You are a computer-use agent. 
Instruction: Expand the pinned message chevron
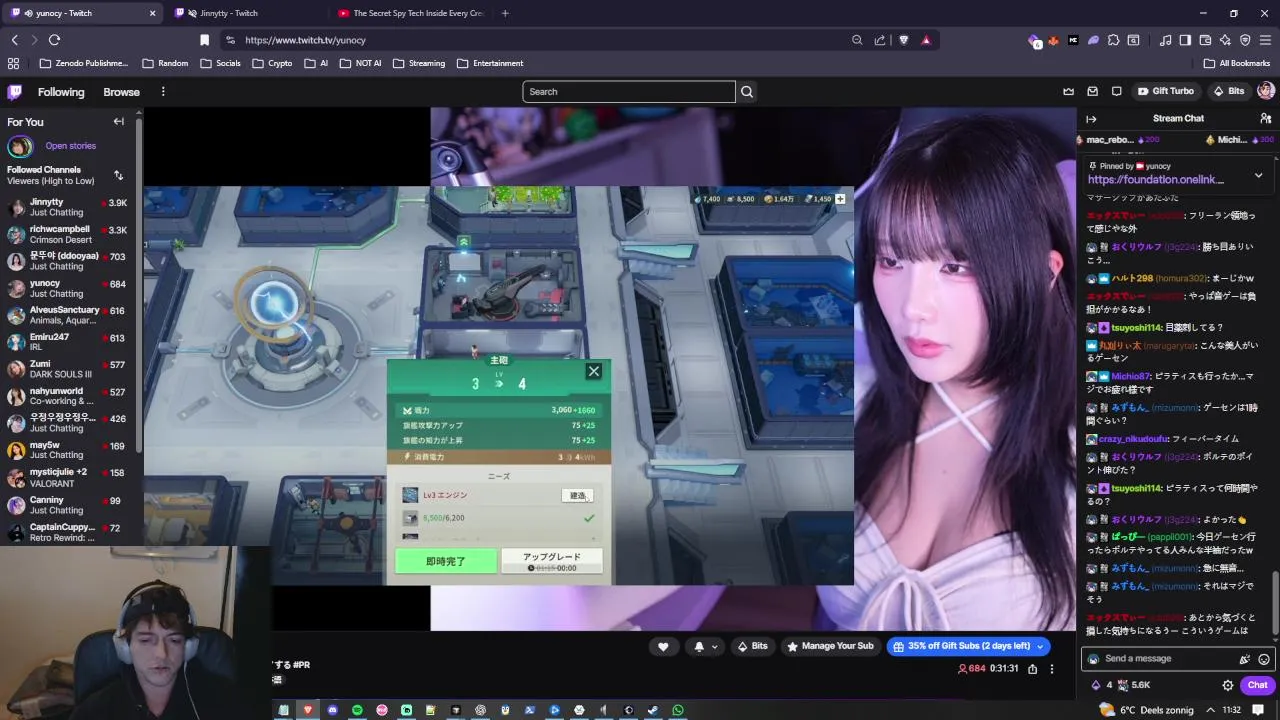point(1258,175)
